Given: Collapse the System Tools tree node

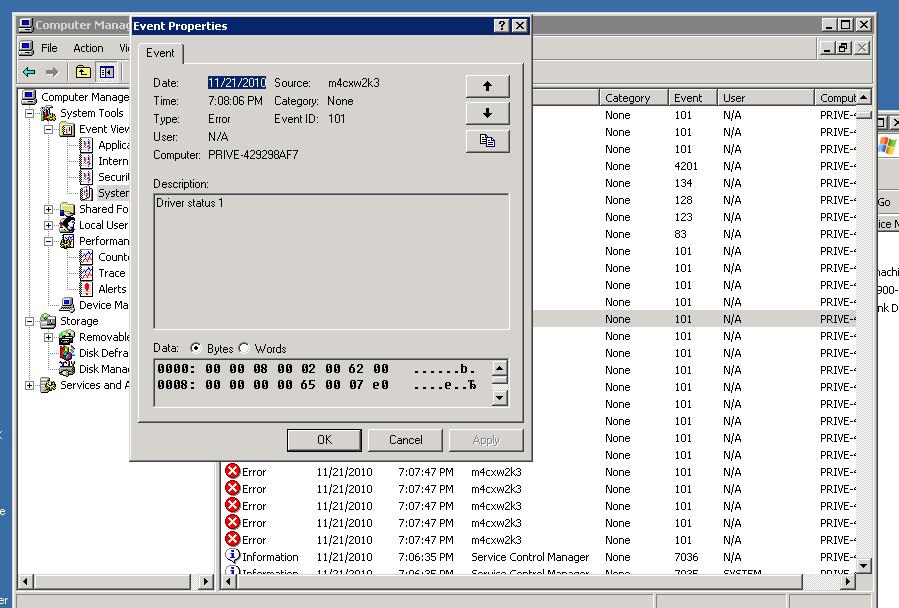Looking at the screenshot, I should (x=30, y=114).
